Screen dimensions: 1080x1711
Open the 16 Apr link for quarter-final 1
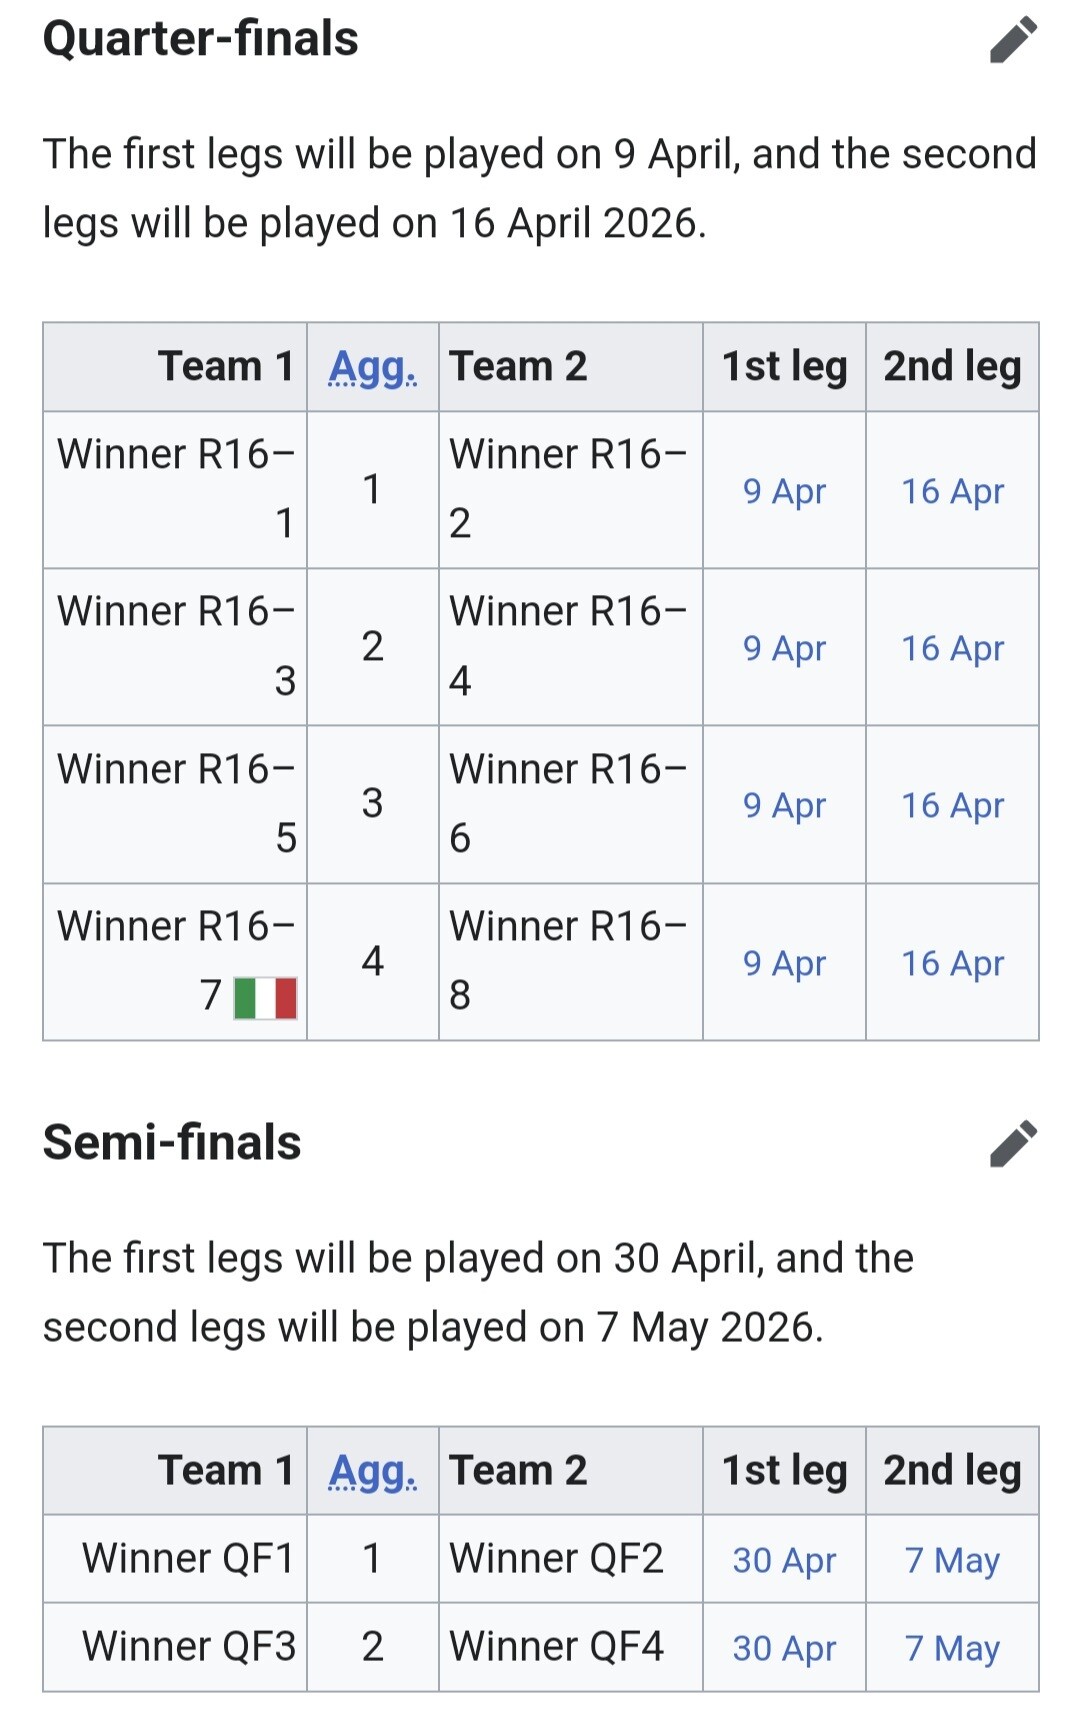coord(952,491)
